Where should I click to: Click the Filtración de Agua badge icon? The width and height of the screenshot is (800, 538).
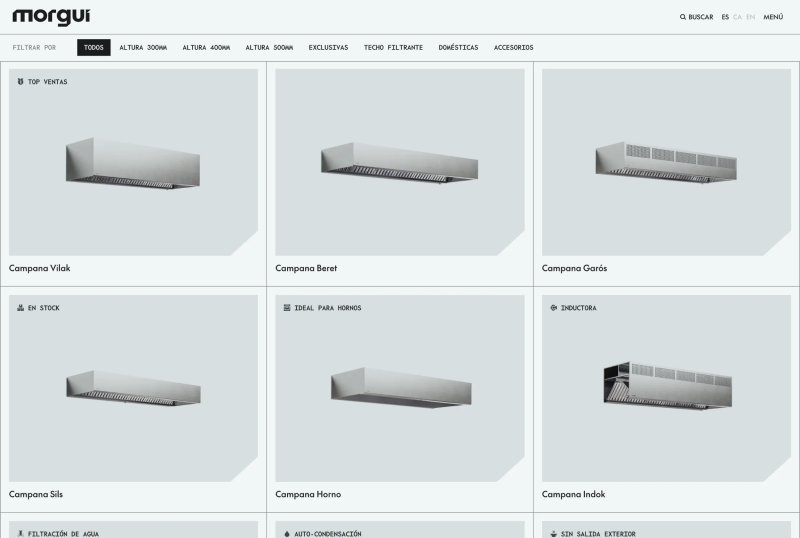click(20, 533)
